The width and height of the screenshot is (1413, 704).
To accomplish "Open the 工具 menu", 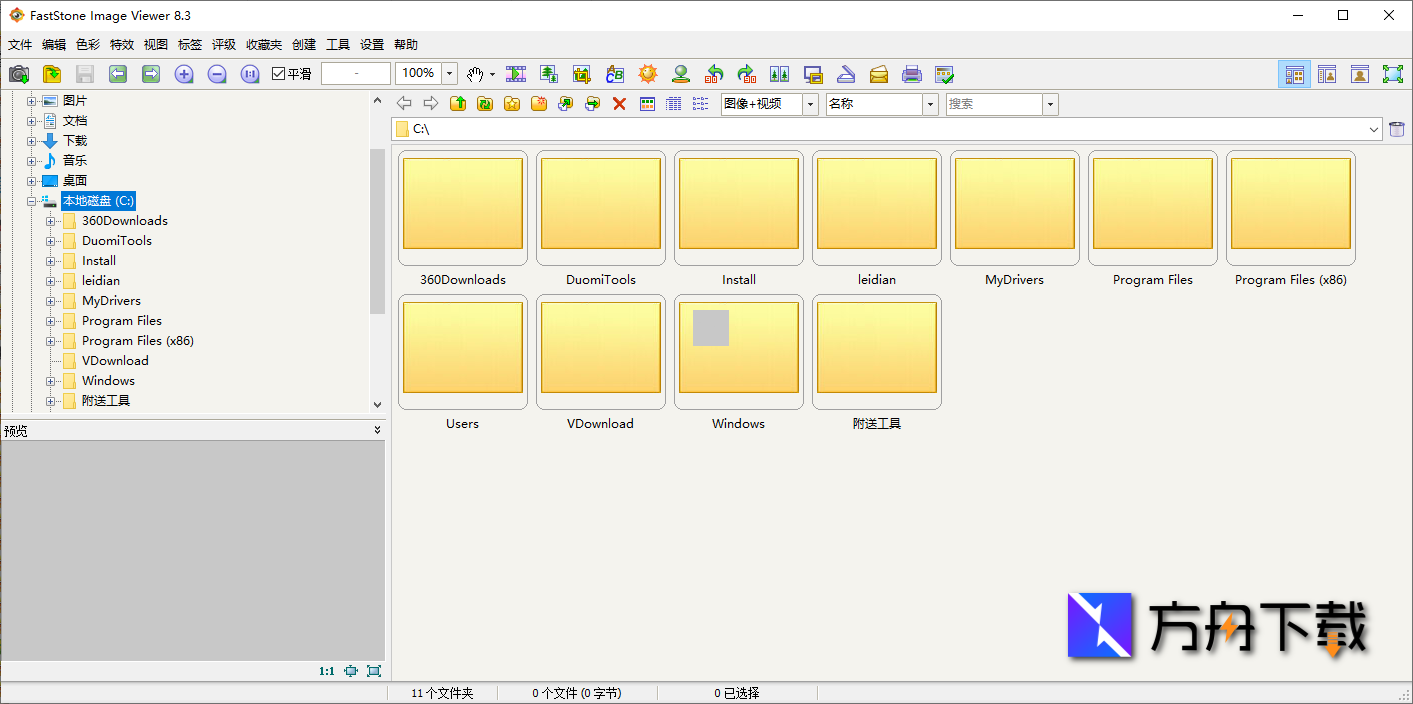I will click(x=338, y=44).
